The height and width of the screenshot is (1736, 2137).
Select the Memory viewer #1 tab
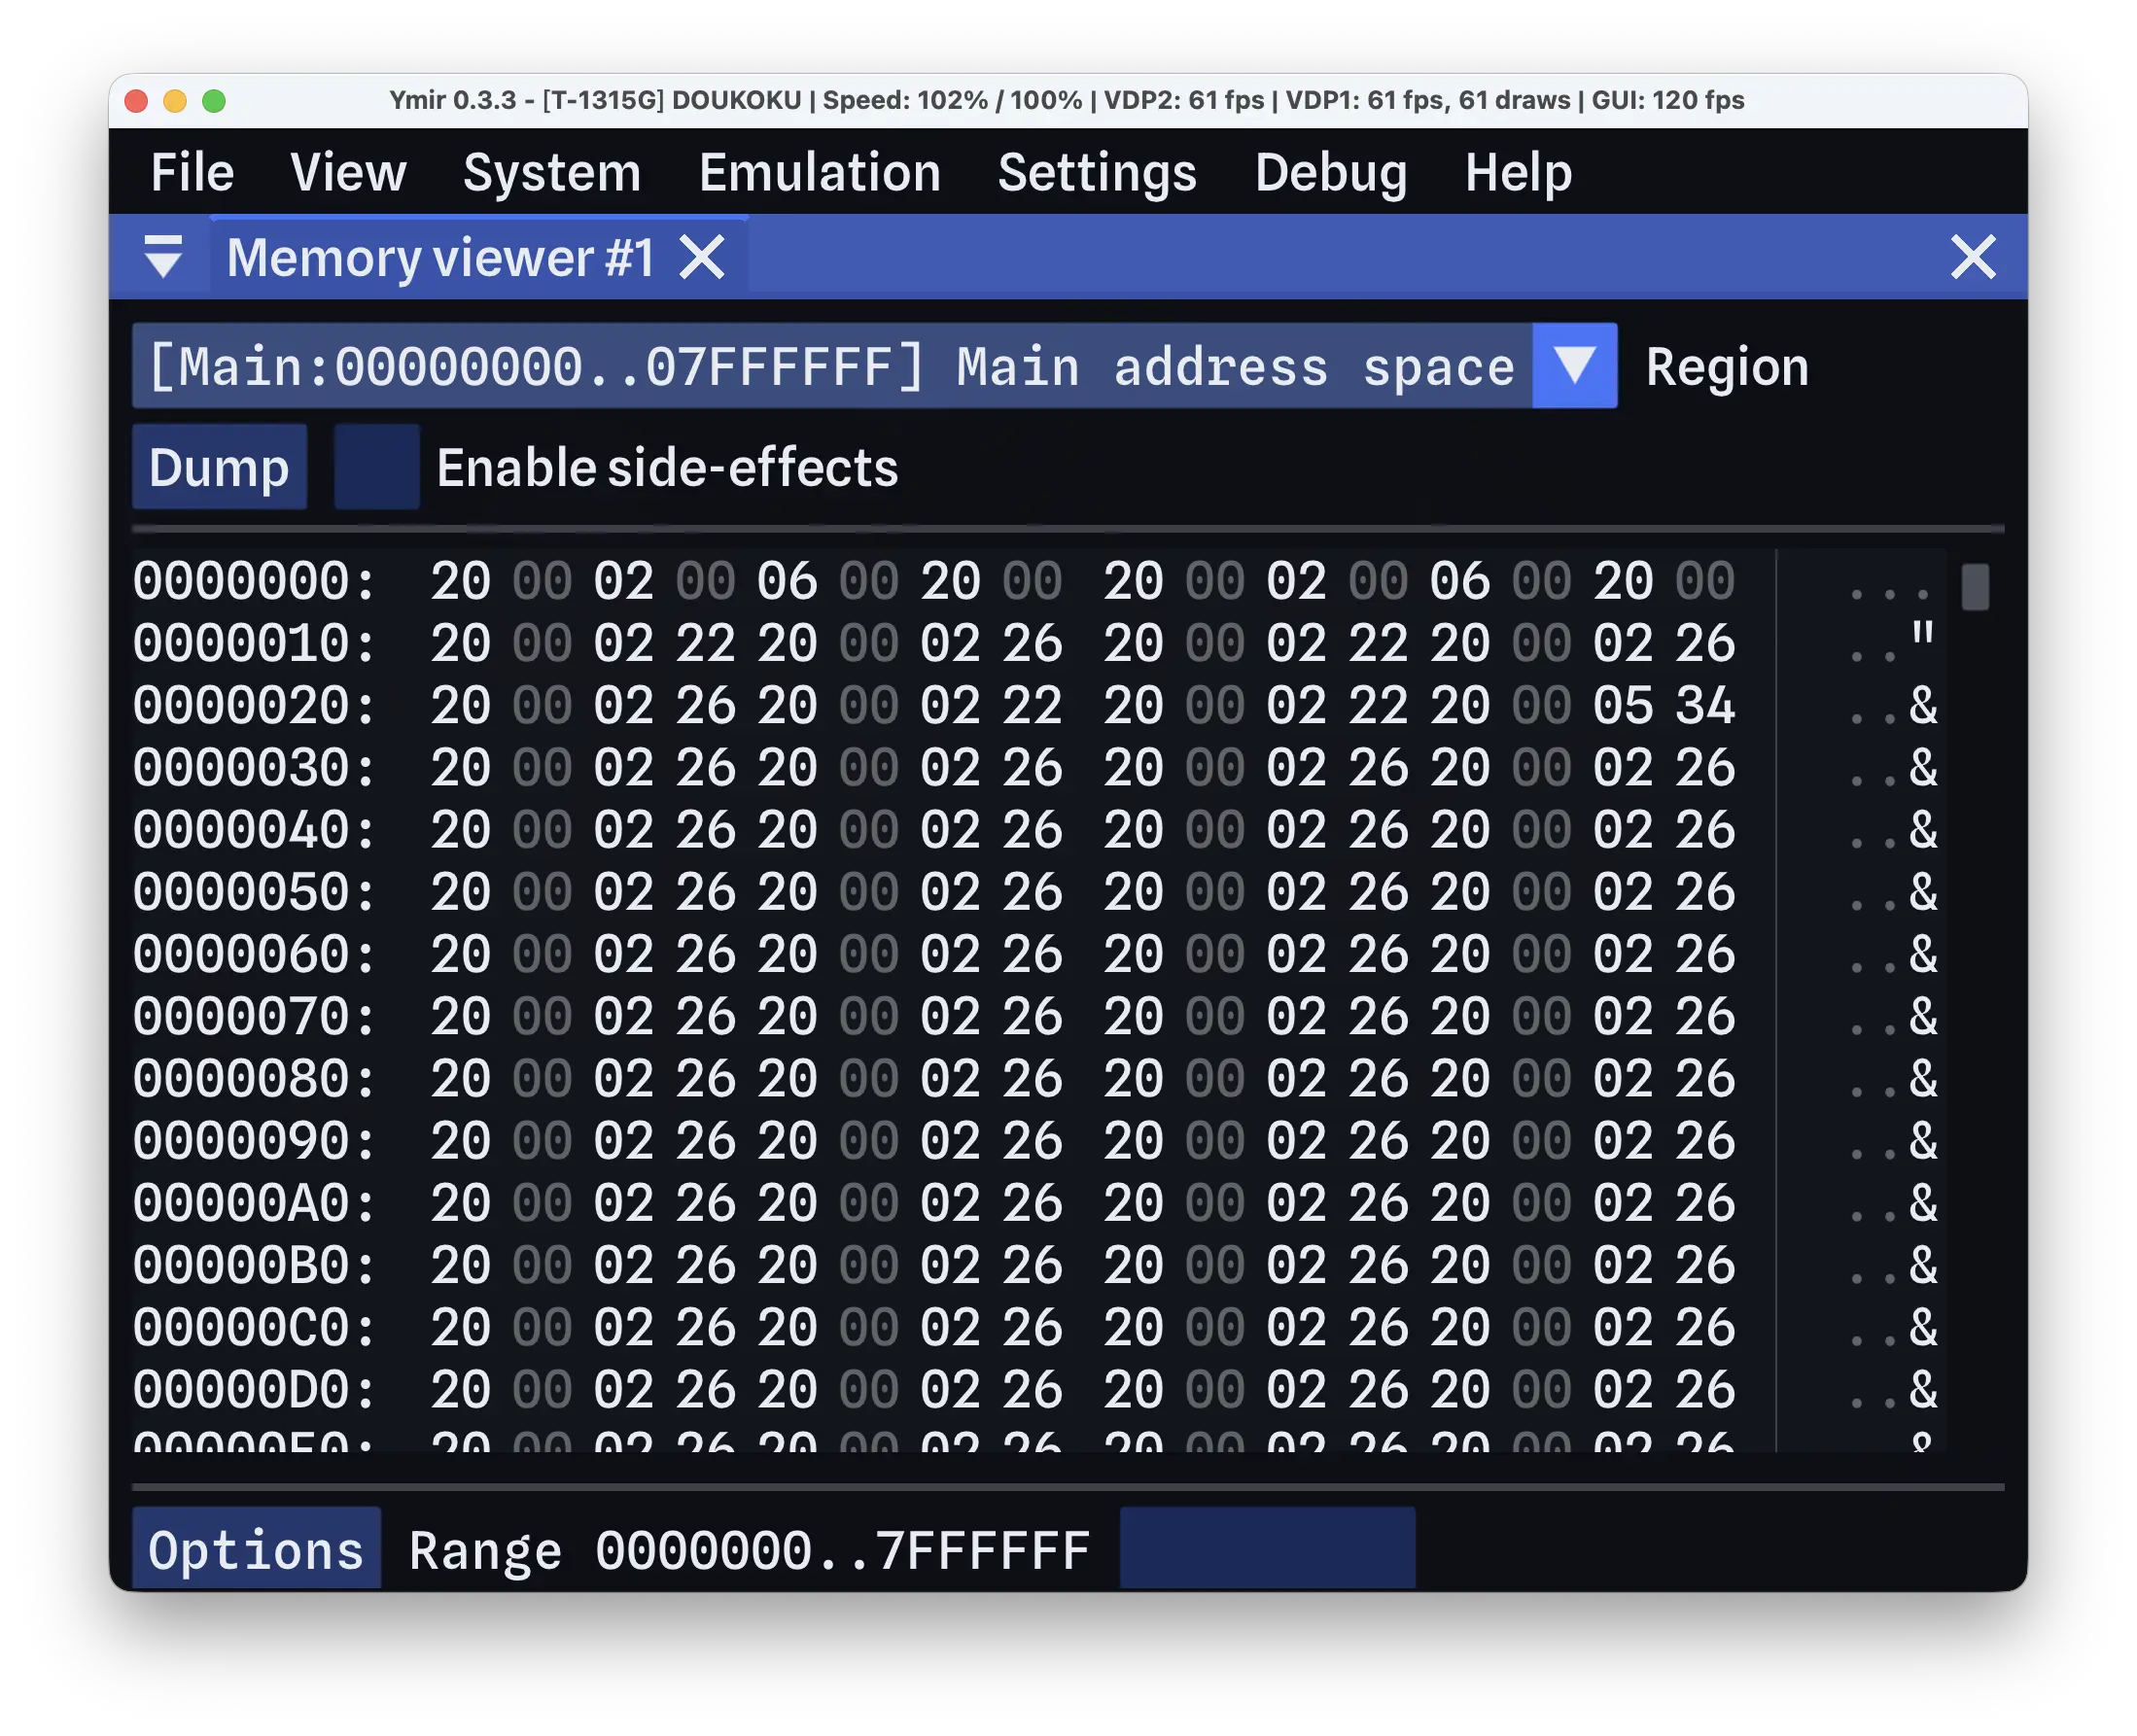(440, 258)
